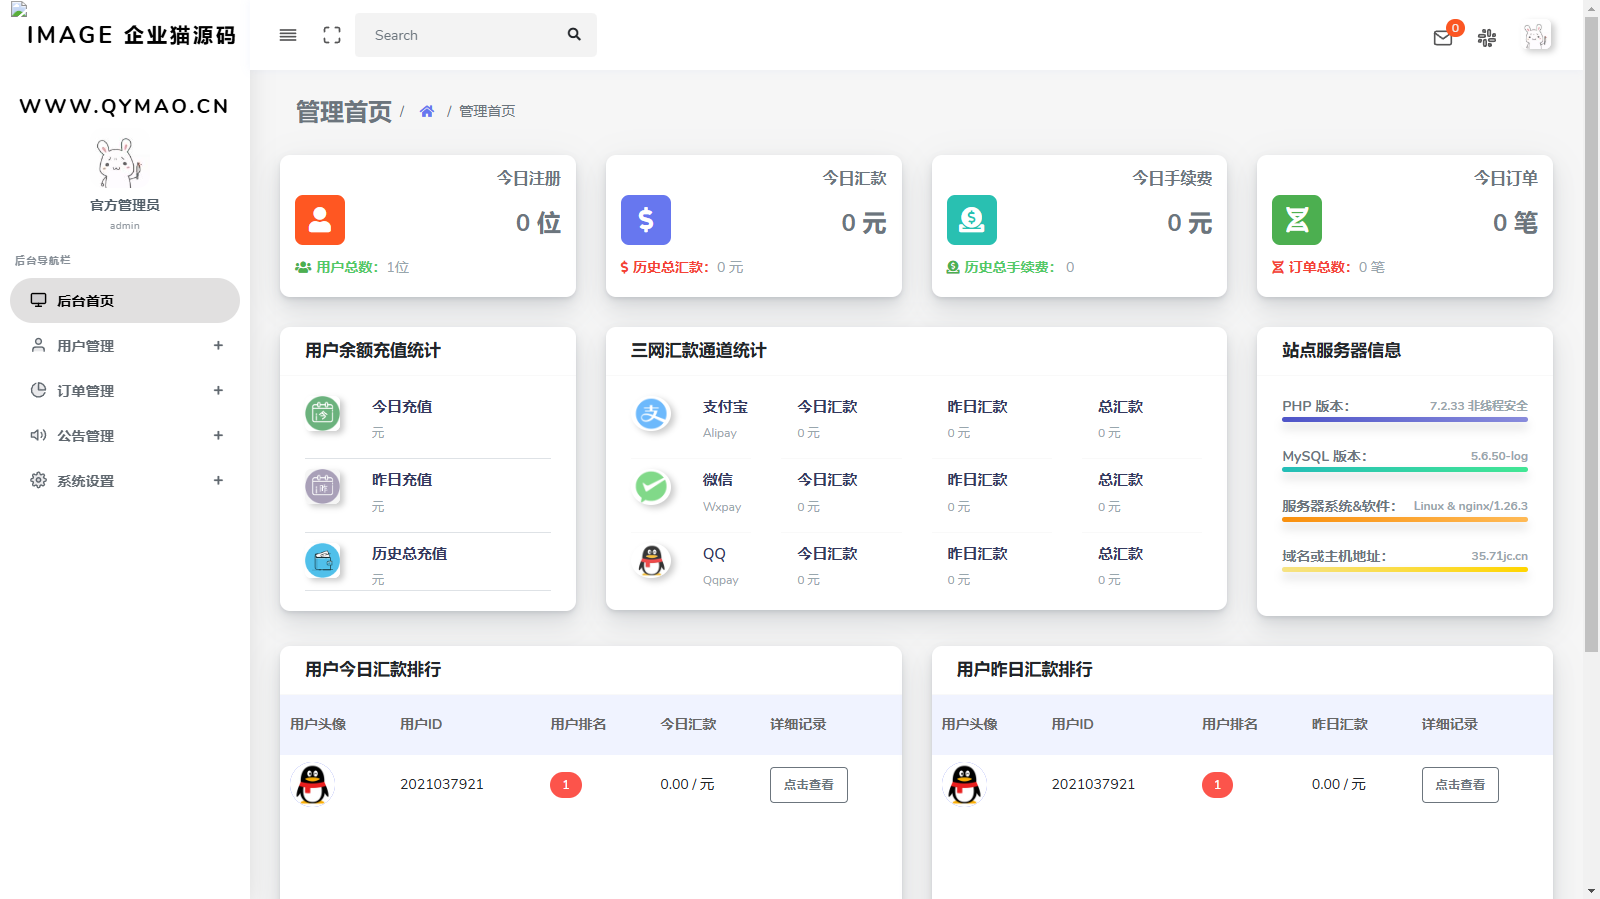Expand the 系统设置 menu
The width and height of the screenshot is (1600, 899).
[125, 481]
